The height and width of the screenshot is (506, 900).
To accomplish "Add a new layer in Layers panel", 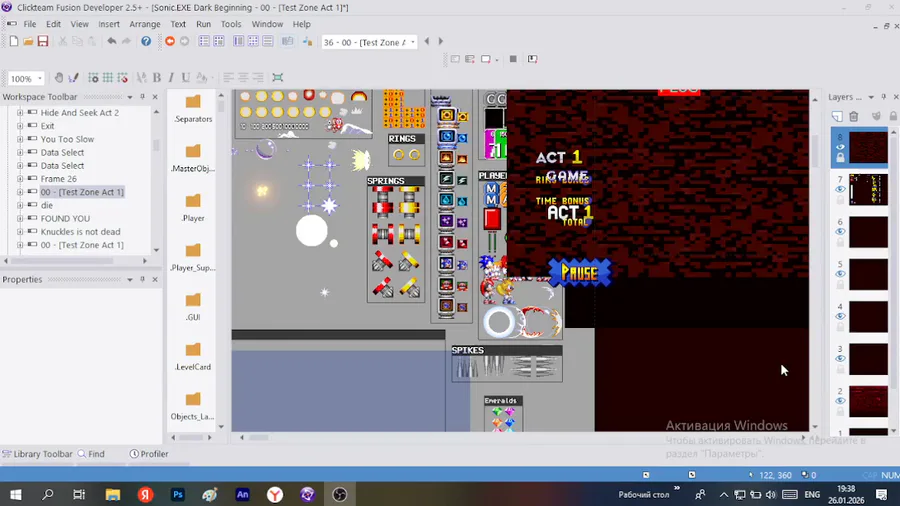I will pos(837,116).
